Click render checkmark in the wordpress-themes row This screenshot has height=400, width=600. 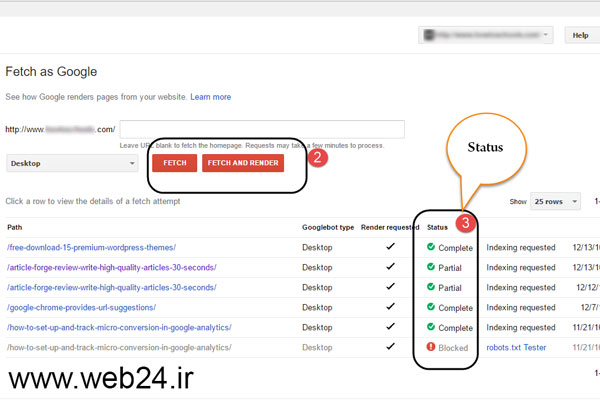pyautogui.click(x=390, y=247)
